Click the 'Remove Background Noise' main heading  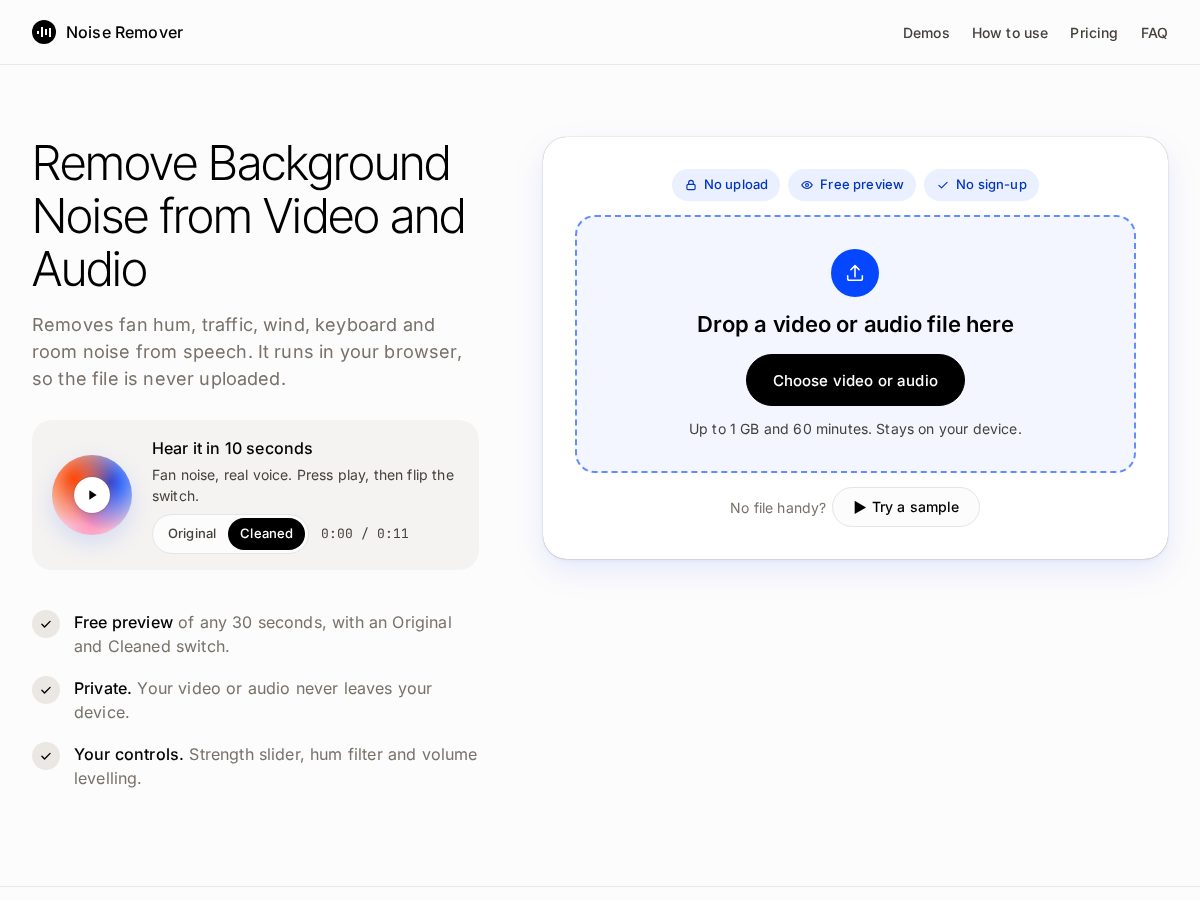[x=249, y=216]
